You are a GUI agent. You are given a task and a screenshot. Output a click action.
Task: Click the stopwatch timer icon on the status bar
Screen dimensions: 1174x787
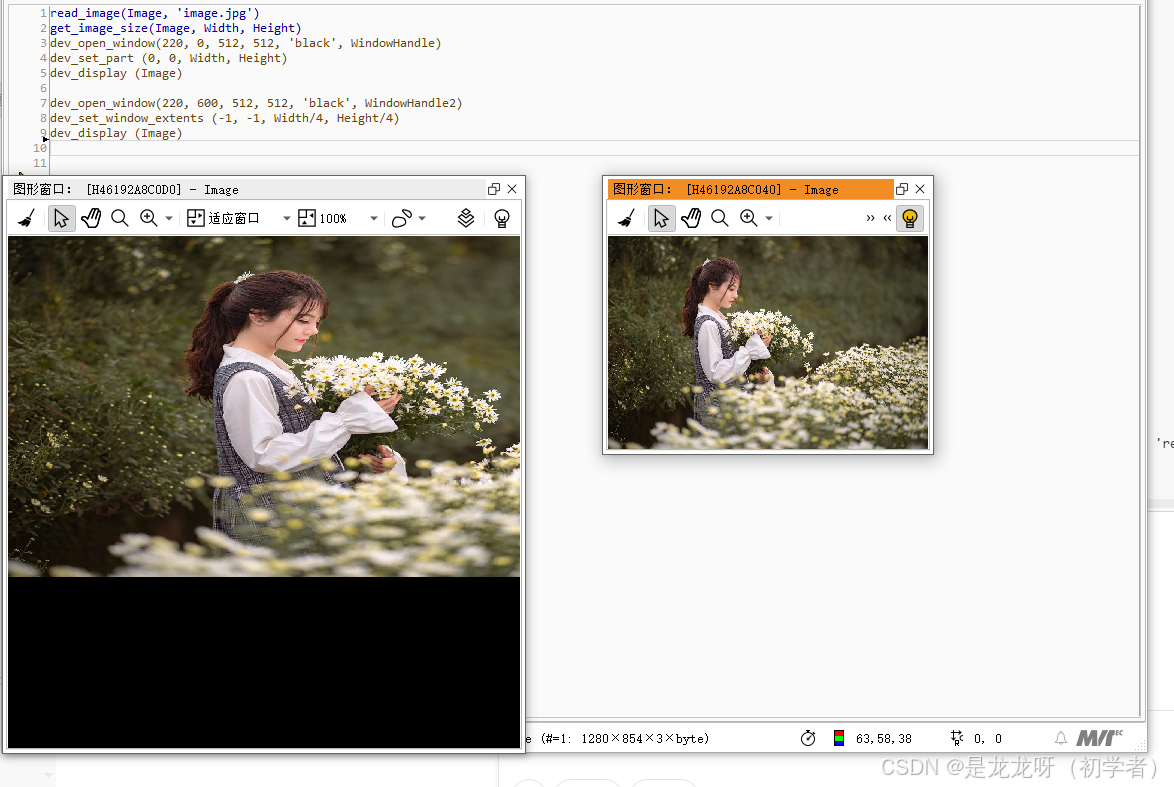[x=809, y=738]
